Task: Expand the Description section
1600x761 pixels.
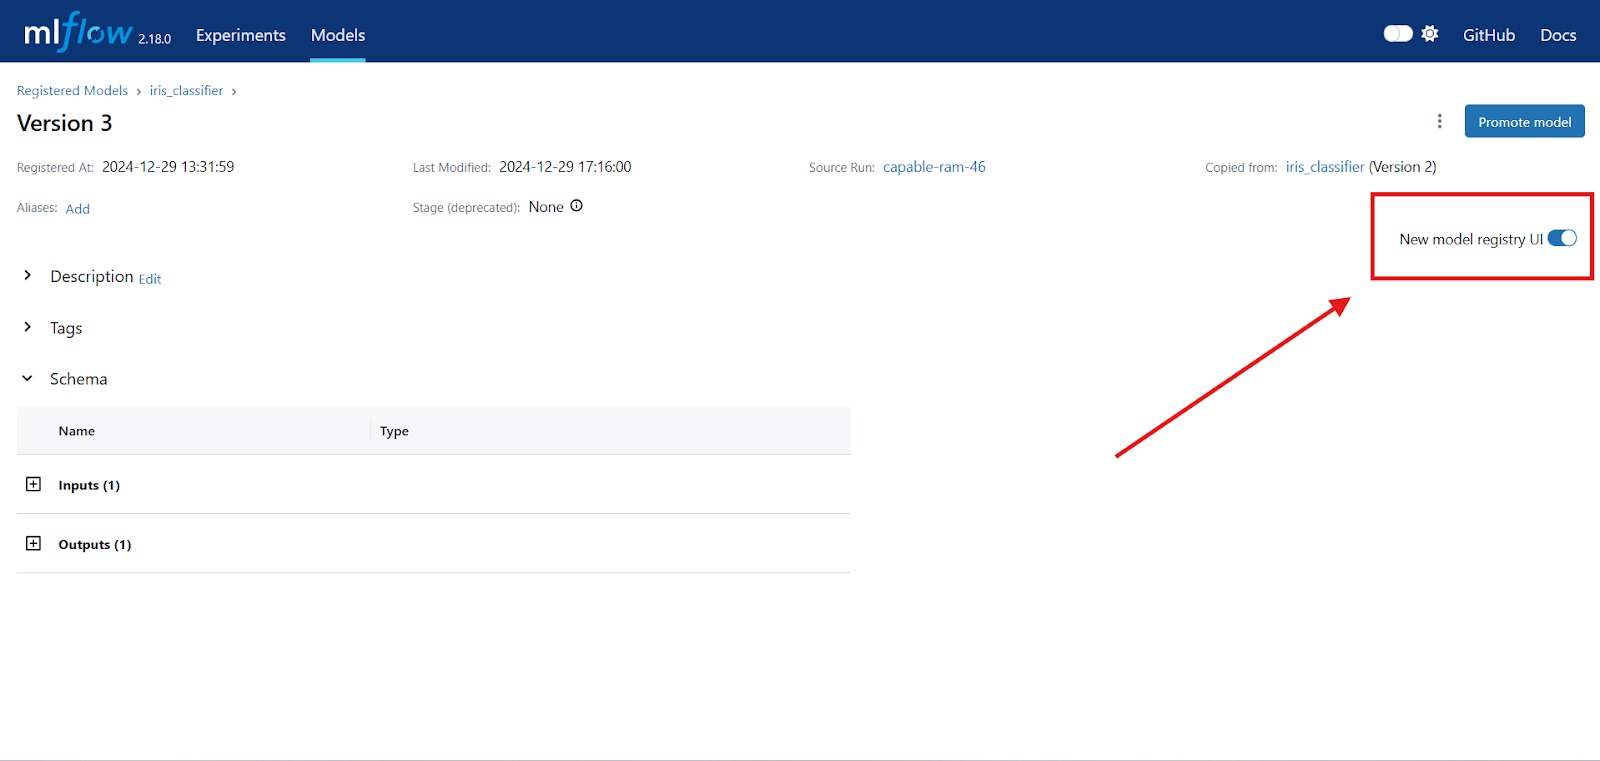Action: click(28, 275)
